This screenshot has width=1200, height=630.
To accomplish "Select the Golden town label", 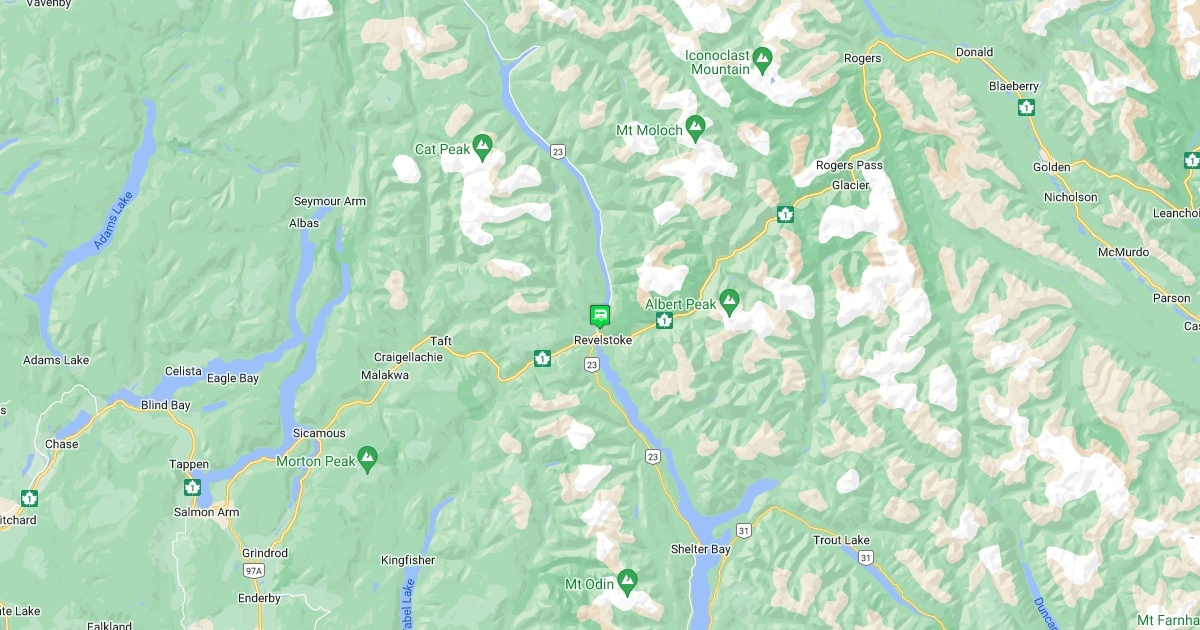I will point(1052,168).
